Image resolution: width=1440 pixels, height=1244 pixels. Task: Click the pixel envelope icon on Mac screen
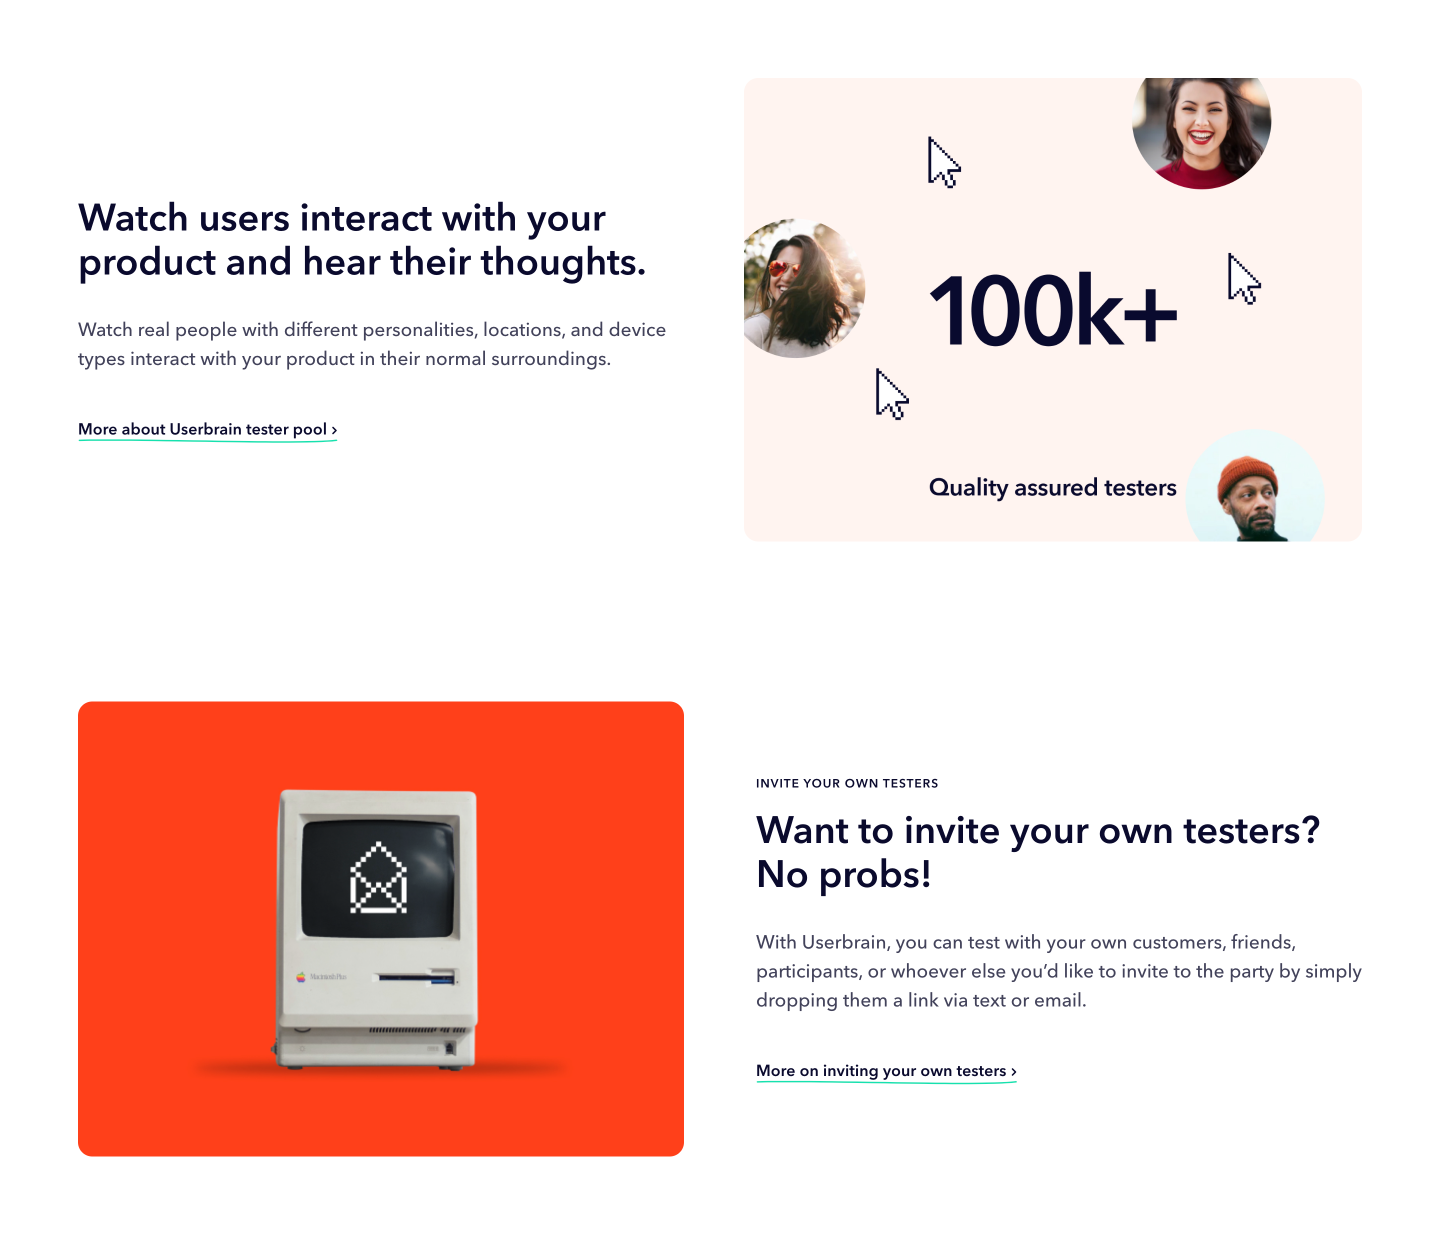click(378, 878)
